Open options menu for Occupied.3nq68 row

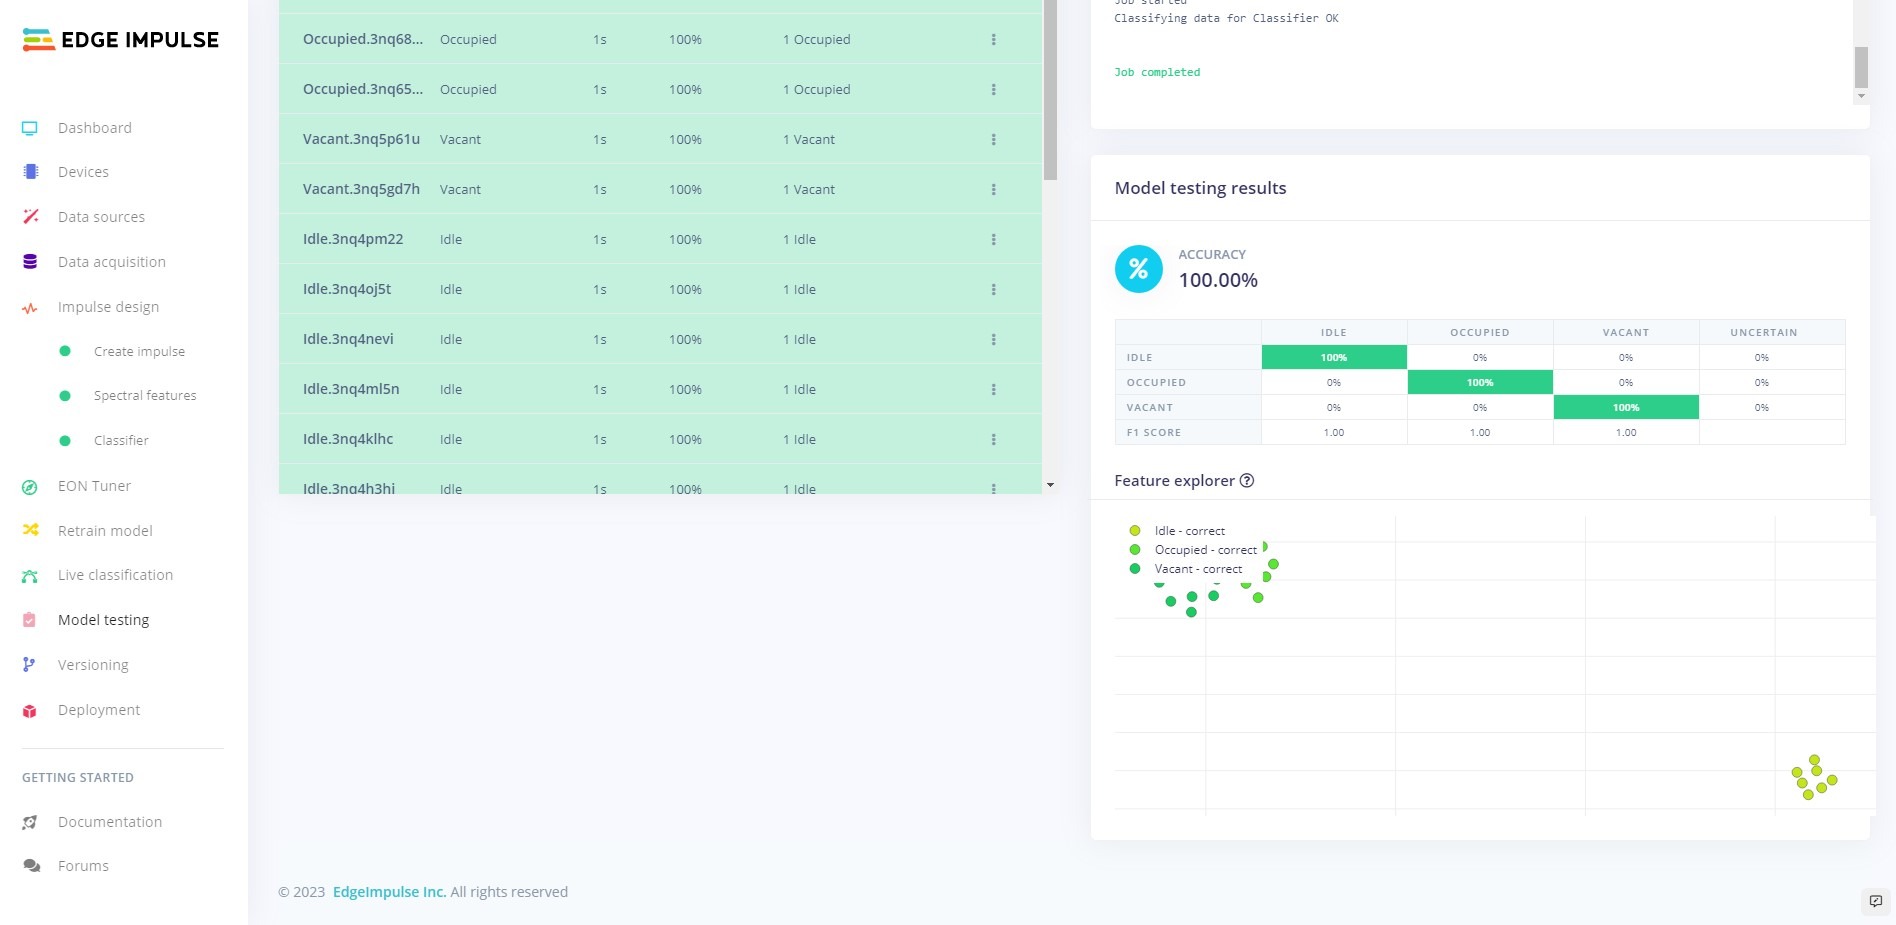[993, 40]
